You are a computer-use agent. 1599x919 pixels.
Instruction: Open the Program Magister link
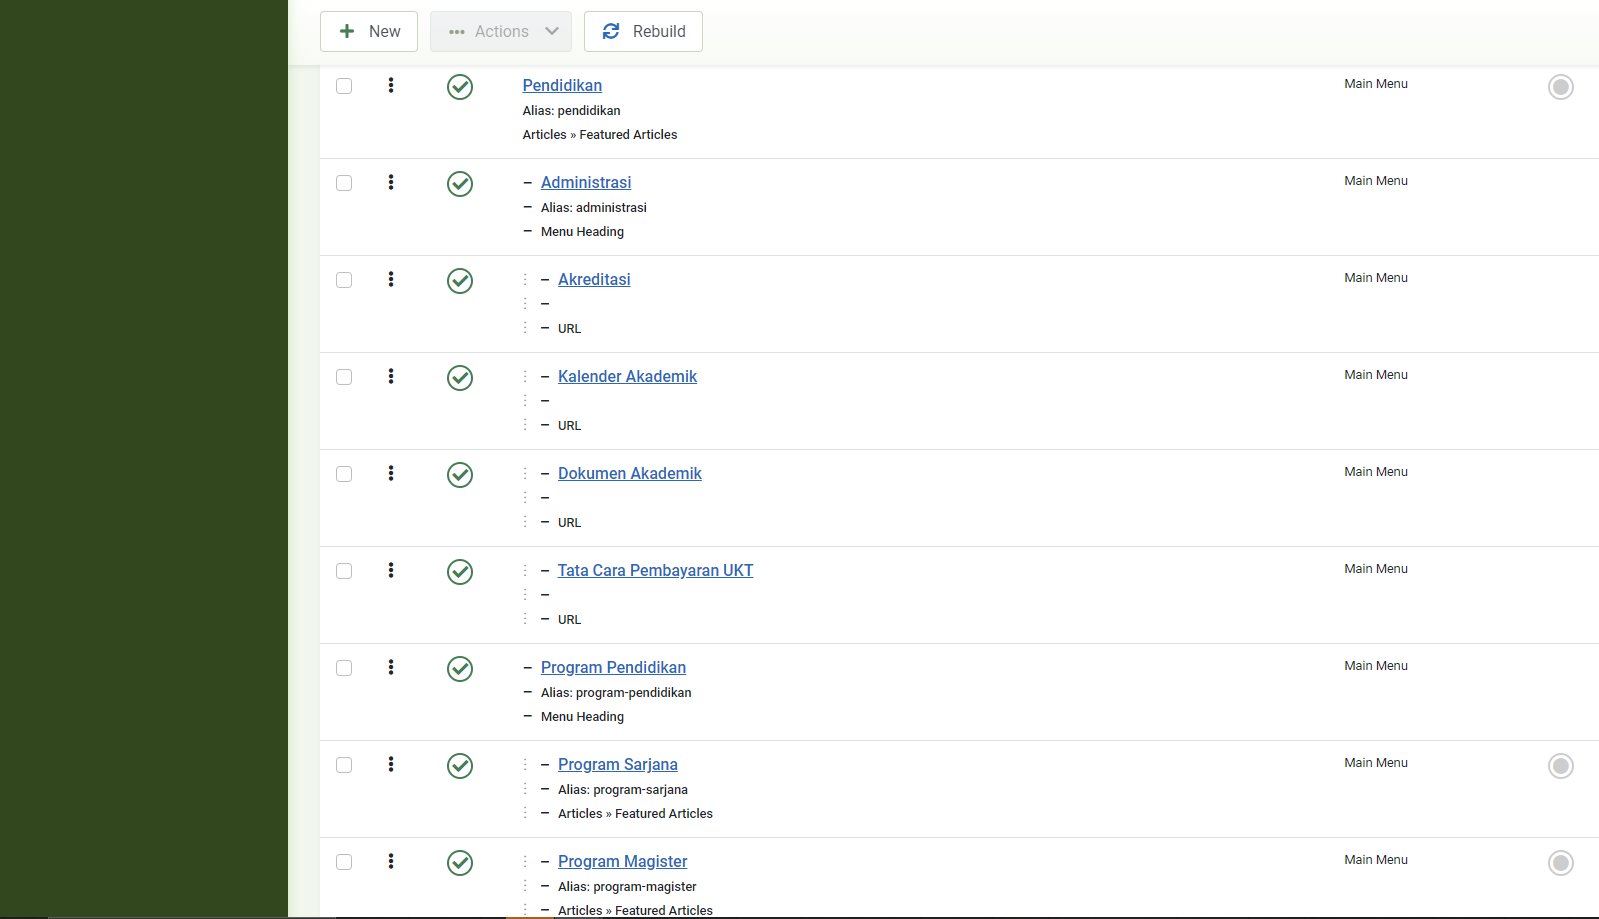[x=622, y=861]
